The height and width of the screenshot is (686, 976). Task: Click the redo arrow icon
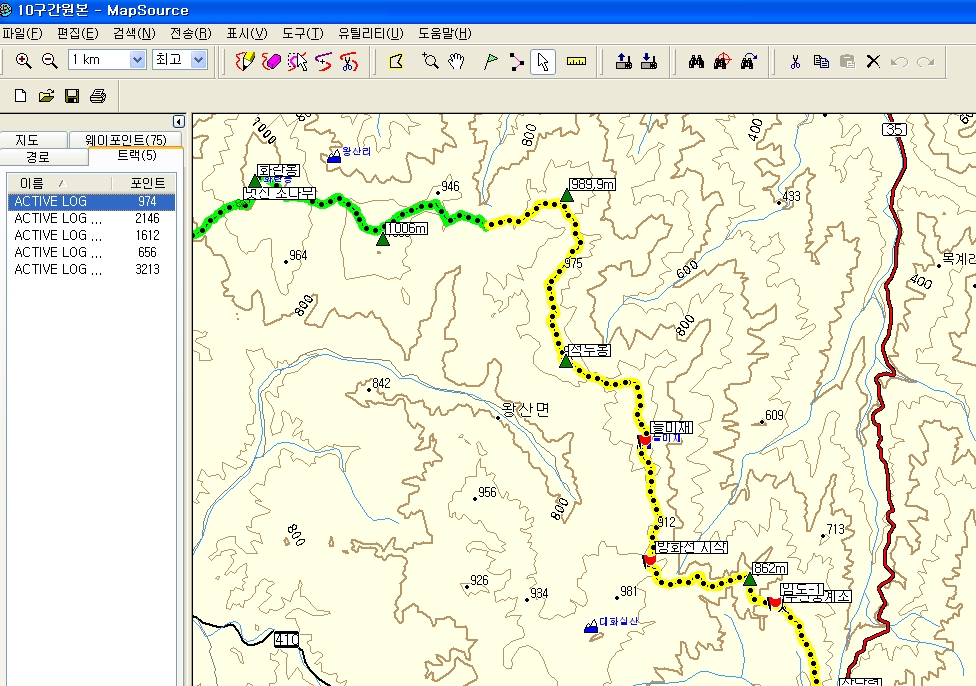coord(926,61)
